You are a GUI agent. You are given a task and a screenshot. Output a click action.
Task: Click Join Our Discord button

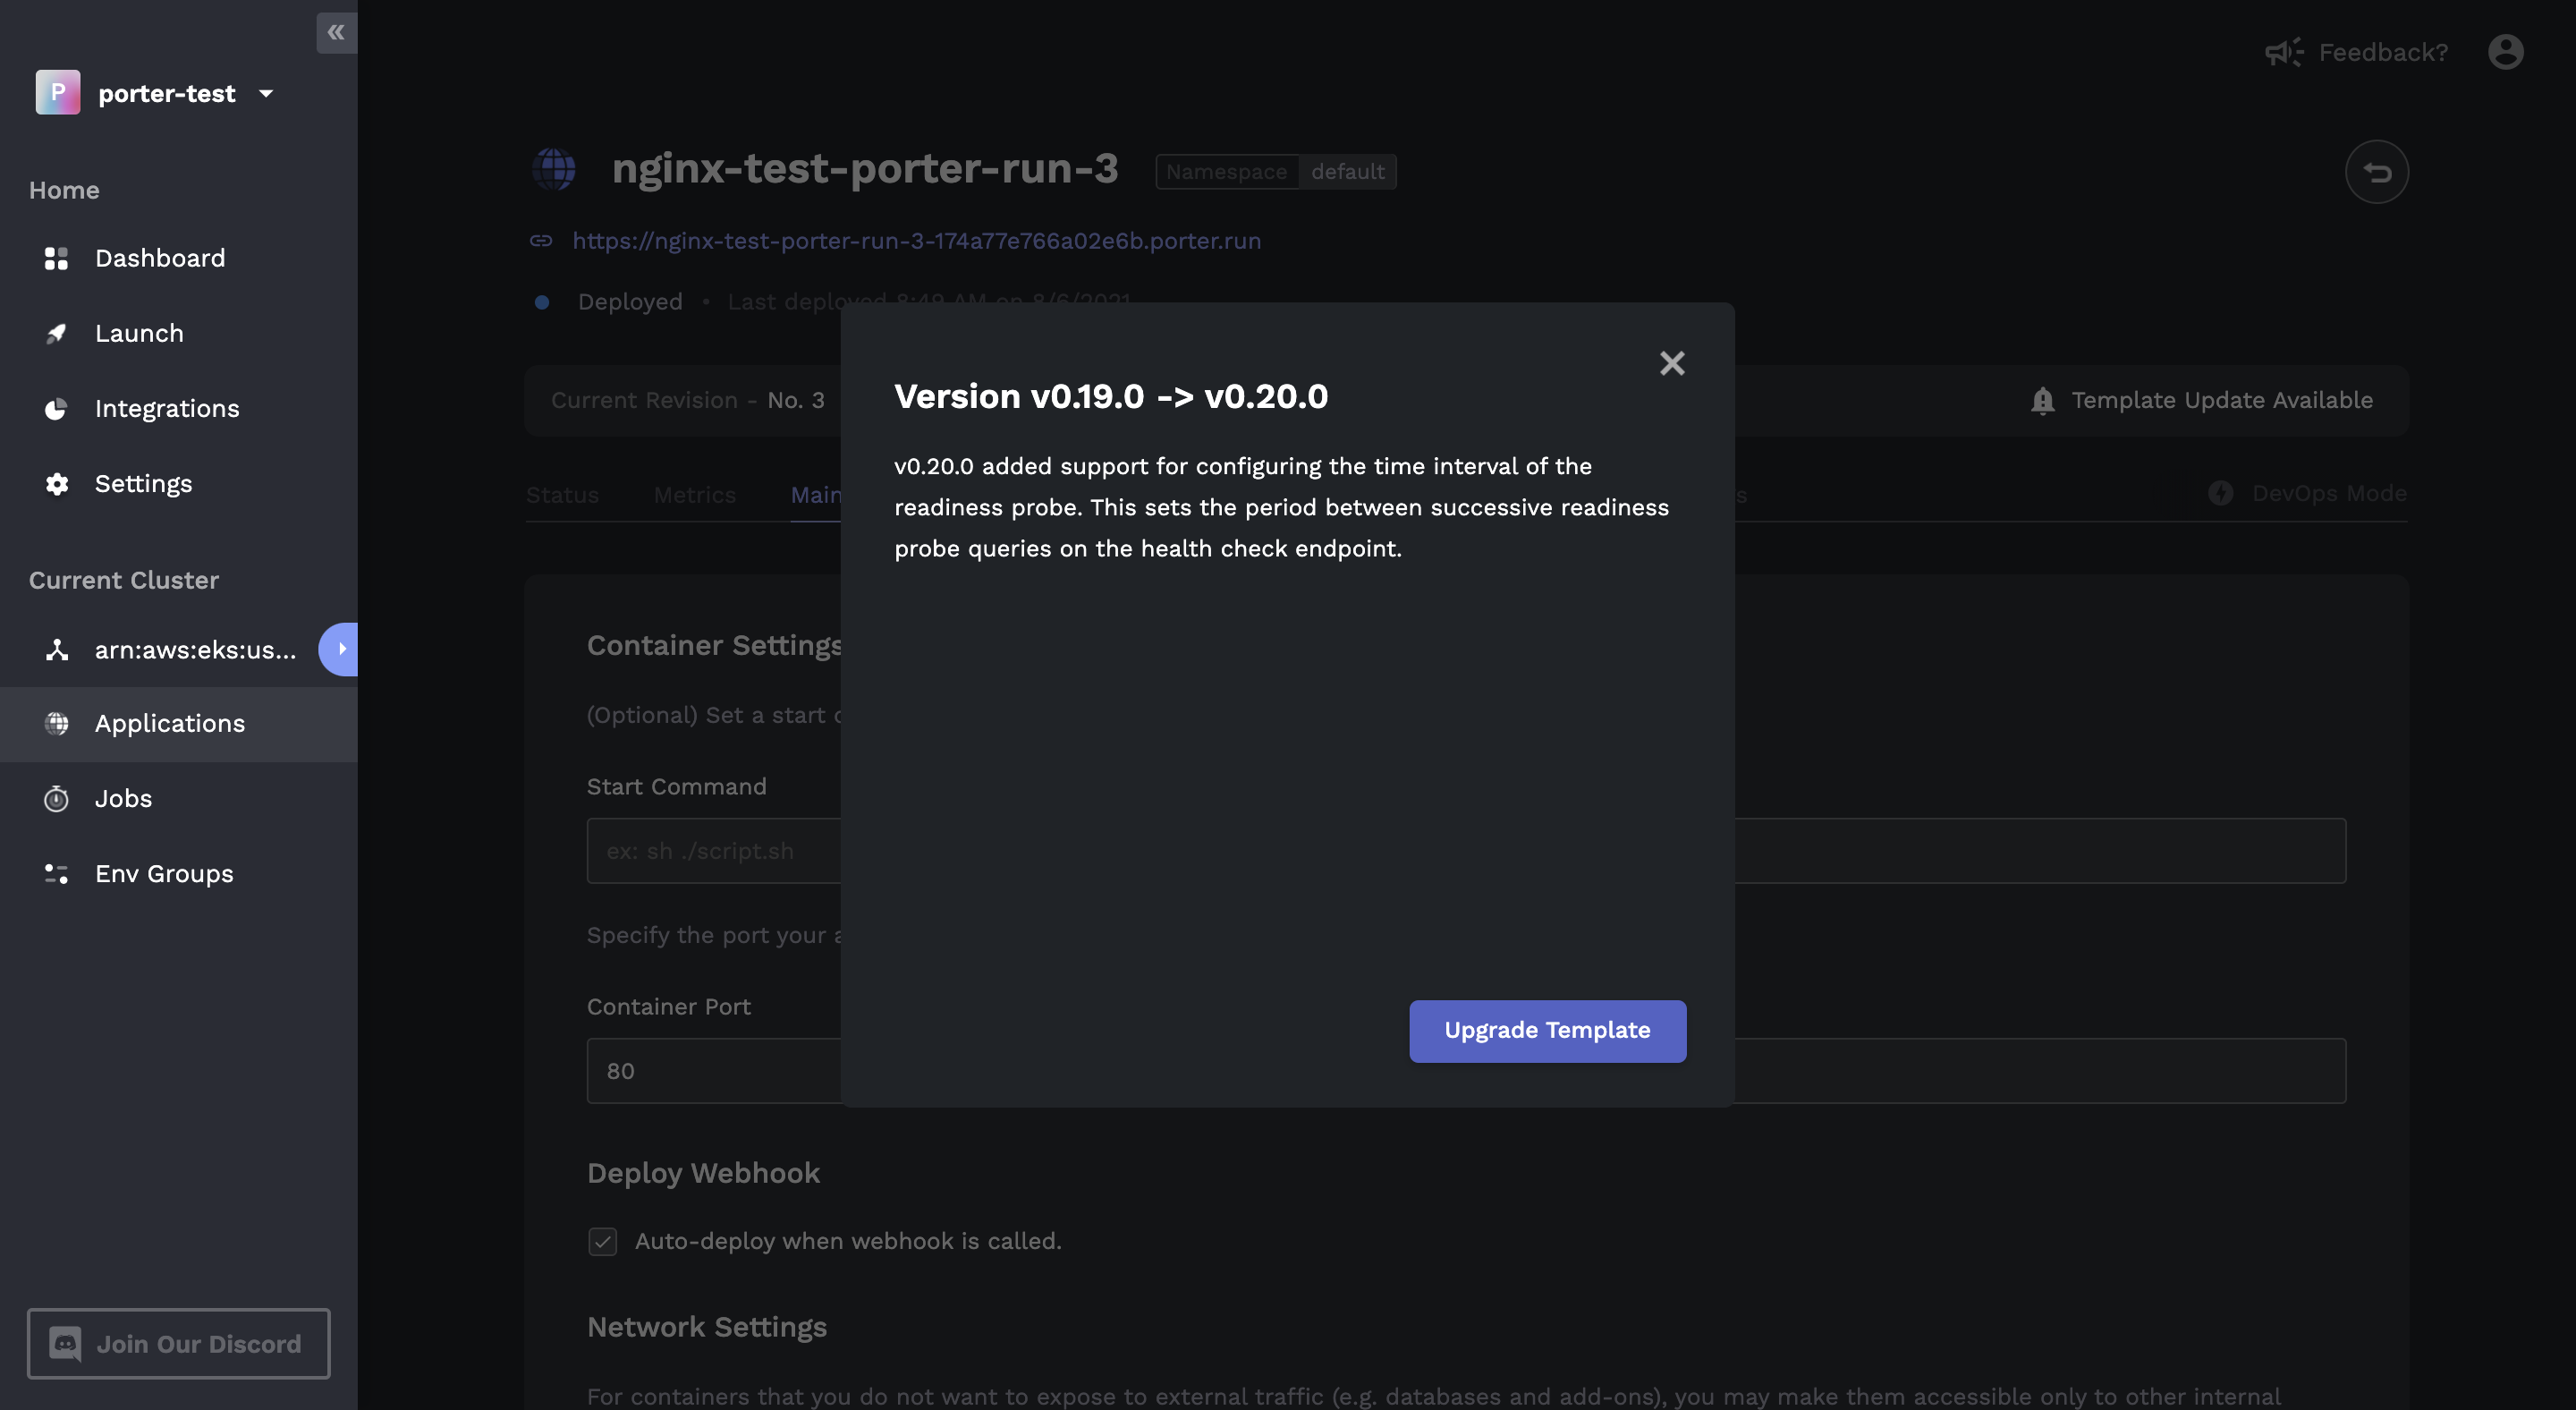click(178, 1343)
